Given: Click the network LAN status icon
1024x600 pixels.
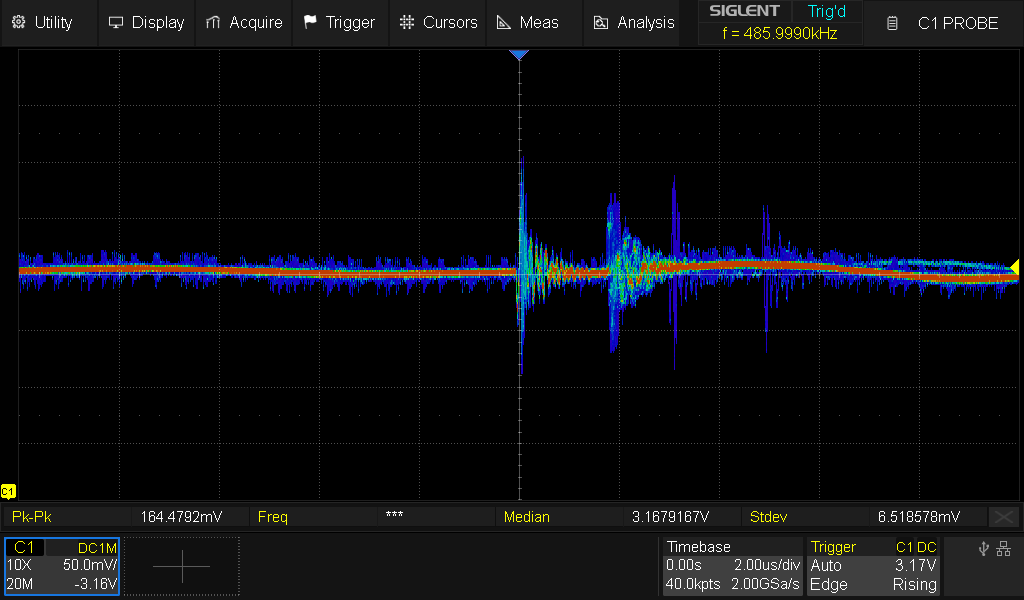Looking at the screenshot, I should point(1004,548).
